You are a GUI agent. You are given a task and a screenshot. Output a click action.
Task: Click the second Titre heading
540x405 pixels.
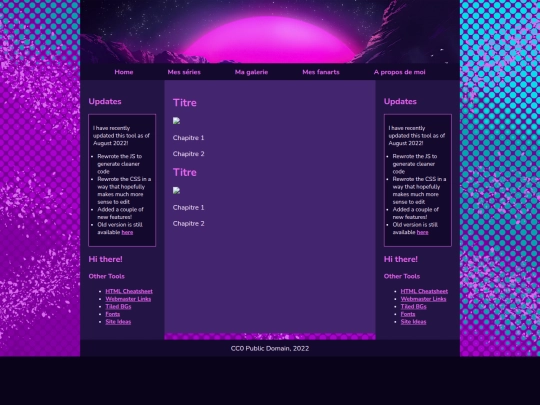coord(185,173)
